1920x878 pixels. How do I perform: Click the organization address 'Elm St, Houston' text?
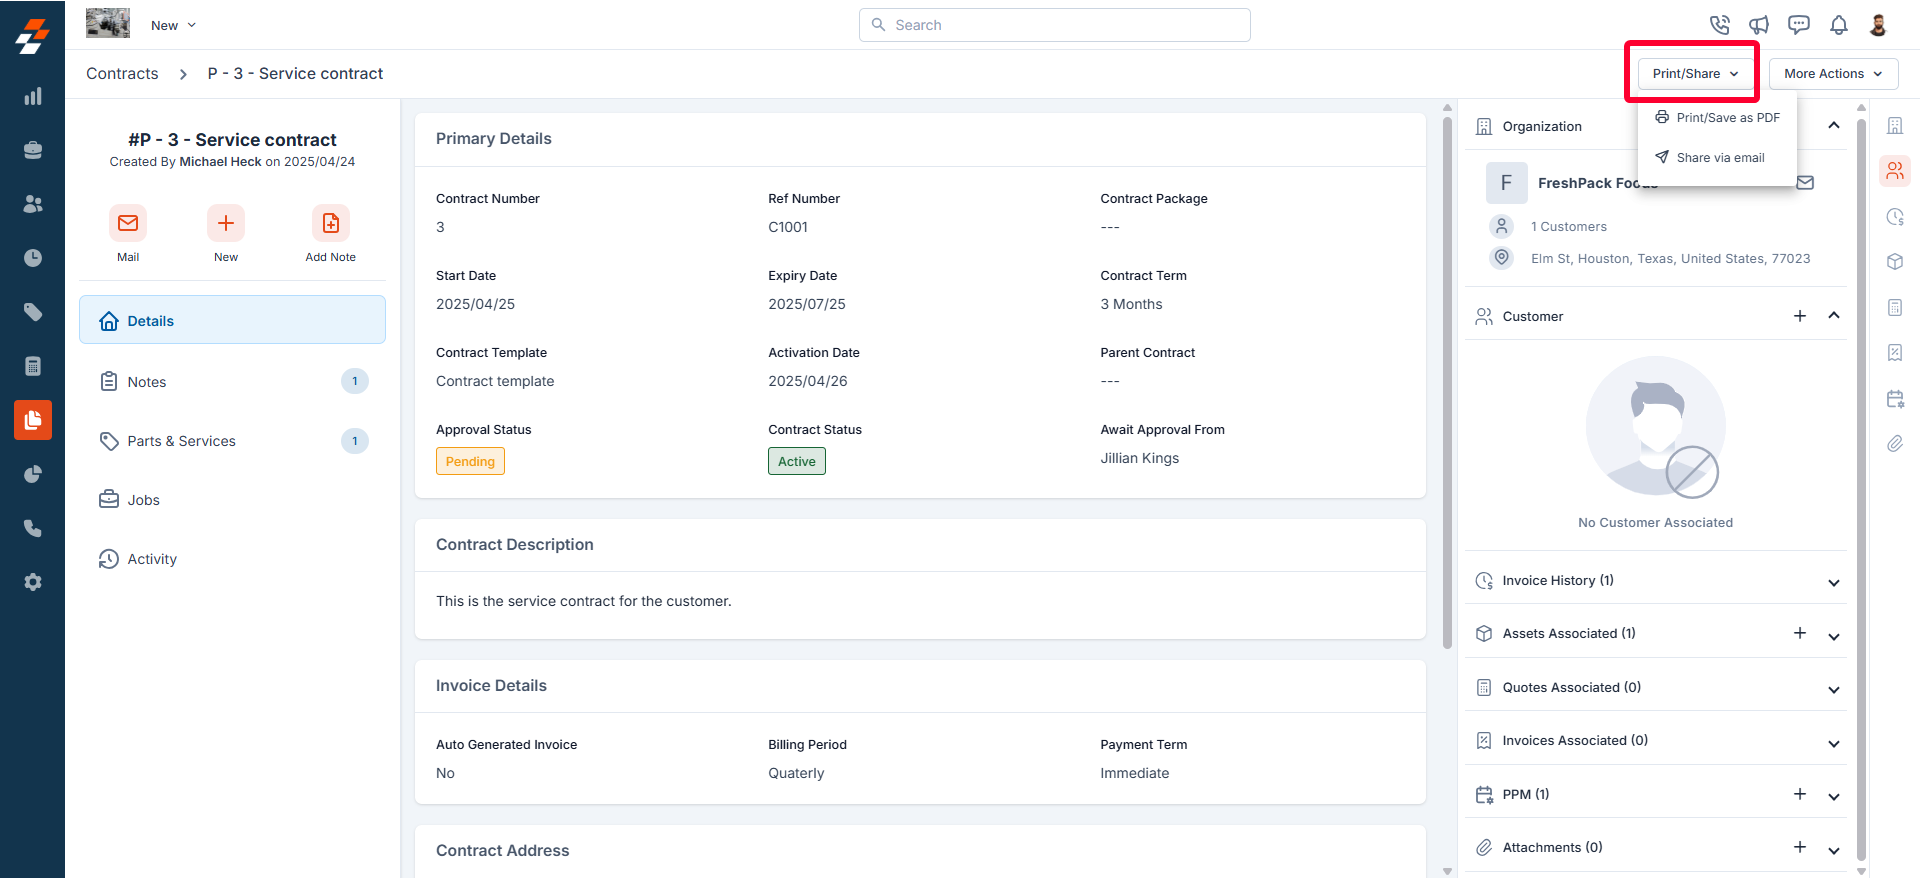pos(1671,258)
